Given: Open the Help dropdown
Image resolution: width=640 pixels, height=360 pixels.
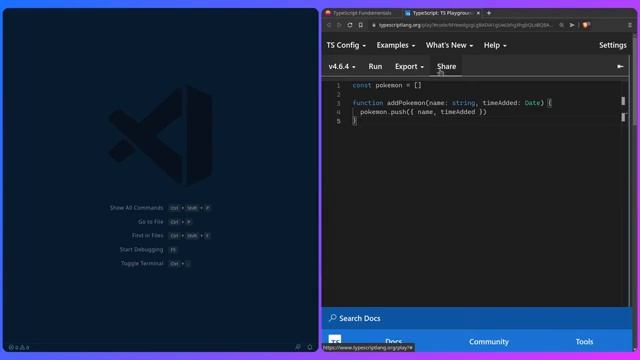Looking at the screenshot, I should click(495, 45).
